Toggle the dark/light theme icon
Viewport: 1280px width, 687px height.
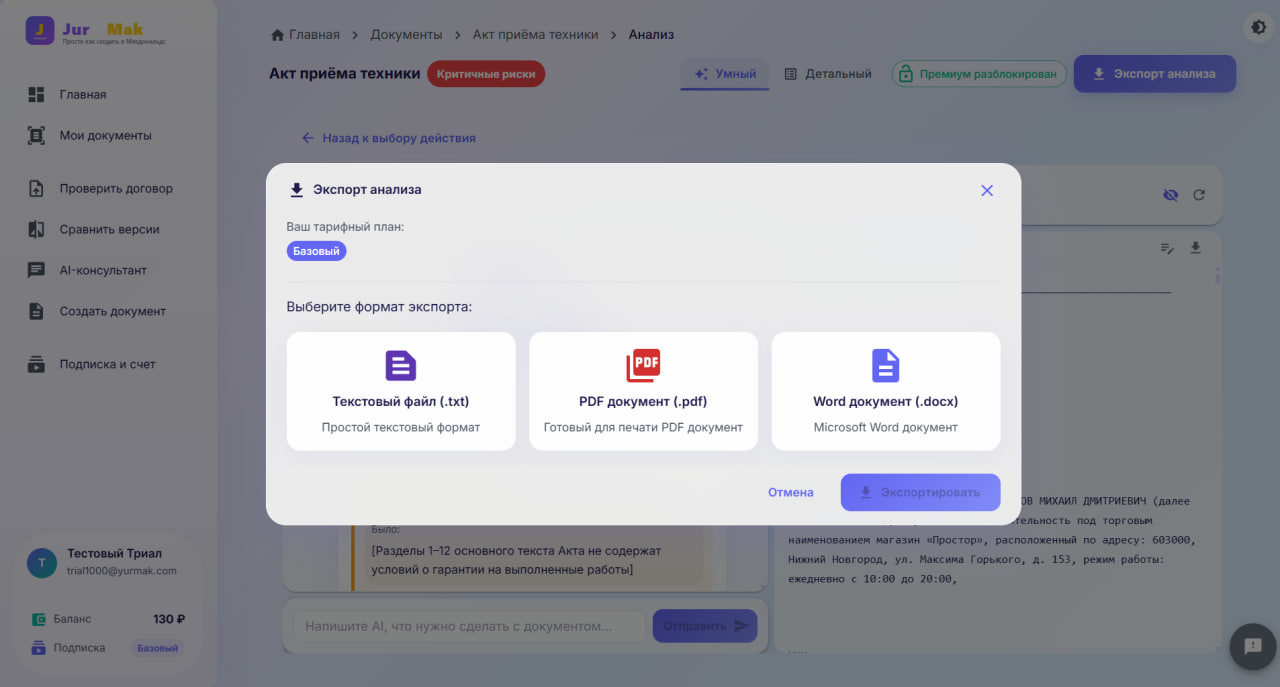[x=1258, y=28]
